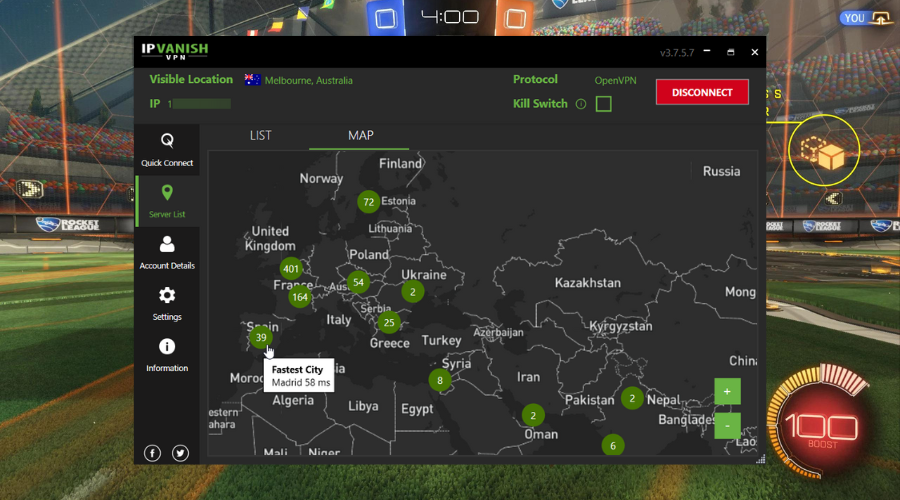Click the 164 server cluster in France
The image size is (900, 500).
pyautogui.click(x=300, y=296)
